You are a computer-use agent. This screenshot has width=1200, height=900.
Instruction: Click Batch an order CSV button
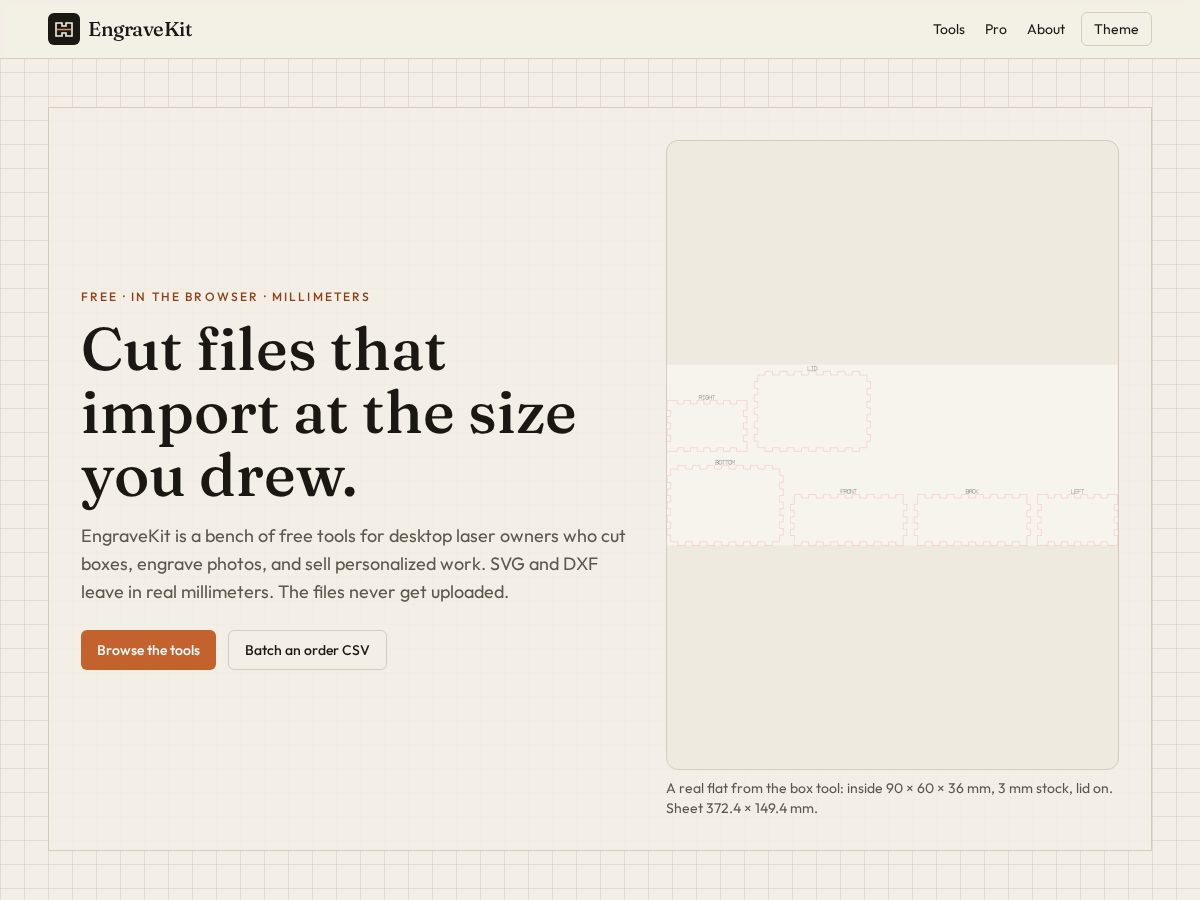[307, 650]
